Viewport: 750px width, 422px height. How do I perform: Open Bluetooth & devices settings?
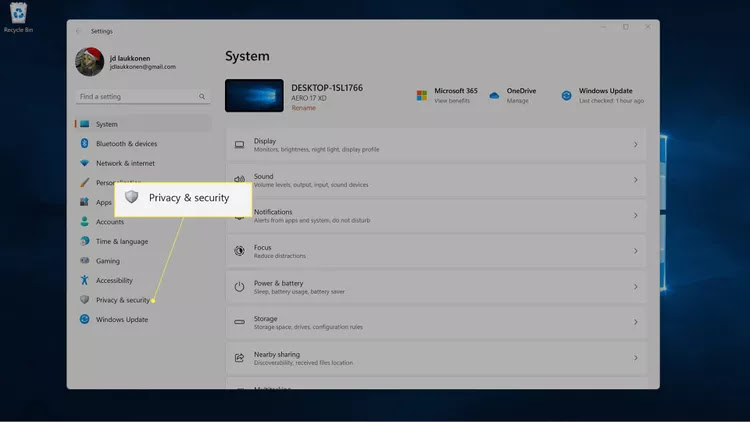click(126, 144)
